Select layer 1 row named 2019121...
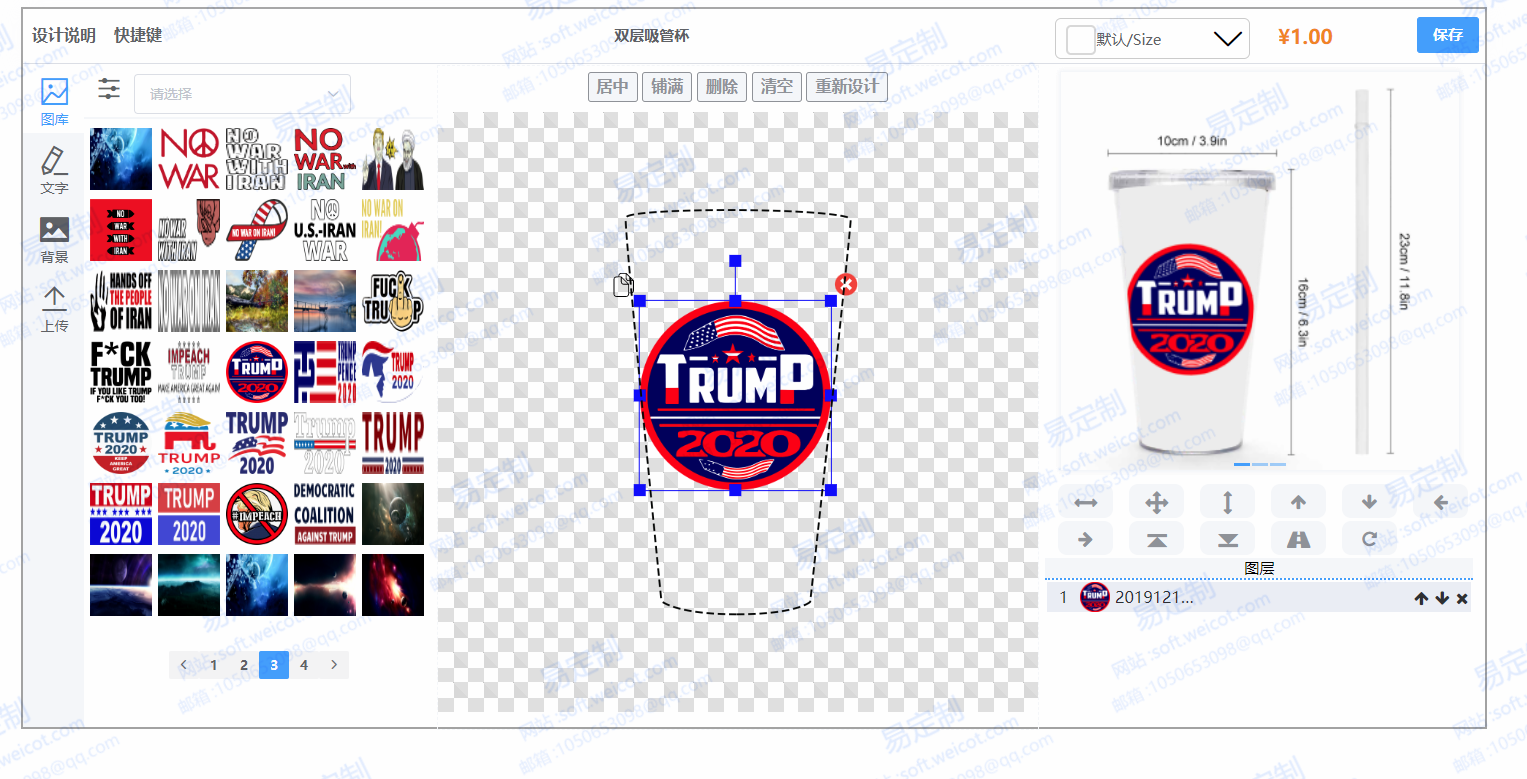Image resolution: width=1527 pixels, height=779 pixels. point(1258,597)
